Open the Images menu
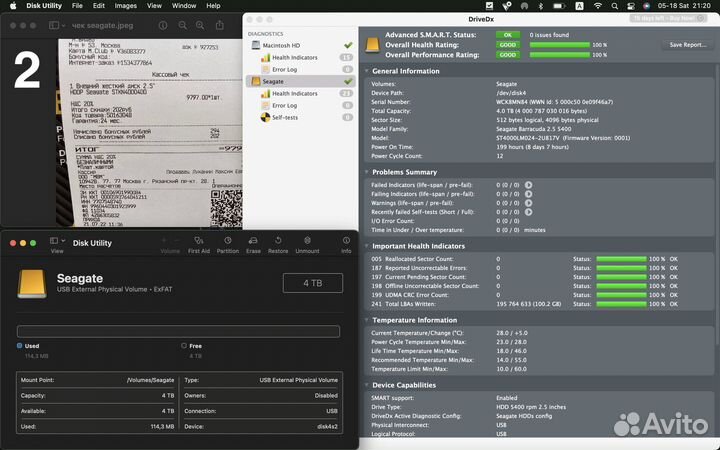The width and height of the screenshot is (720, 450). [125, 6]
